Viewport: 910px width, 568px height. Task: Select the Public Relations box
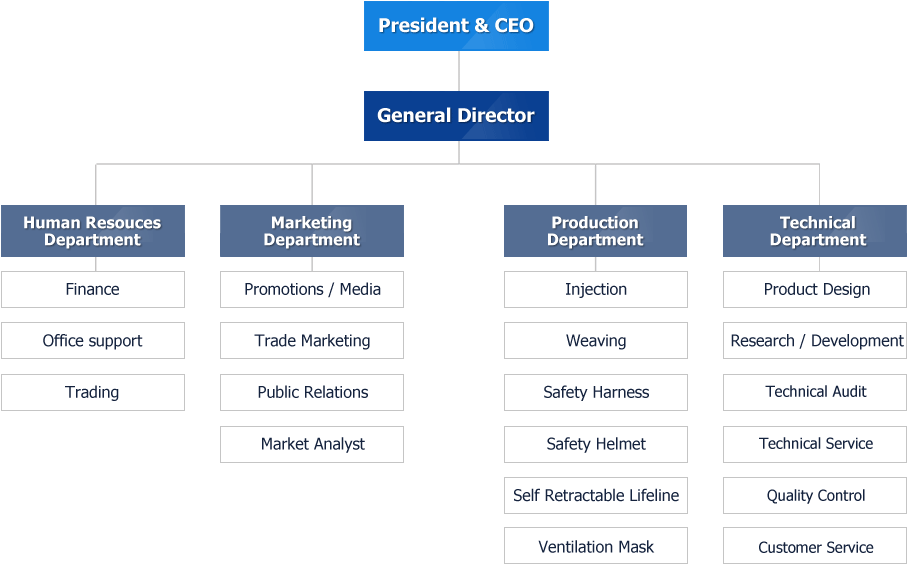coord(312,392)
